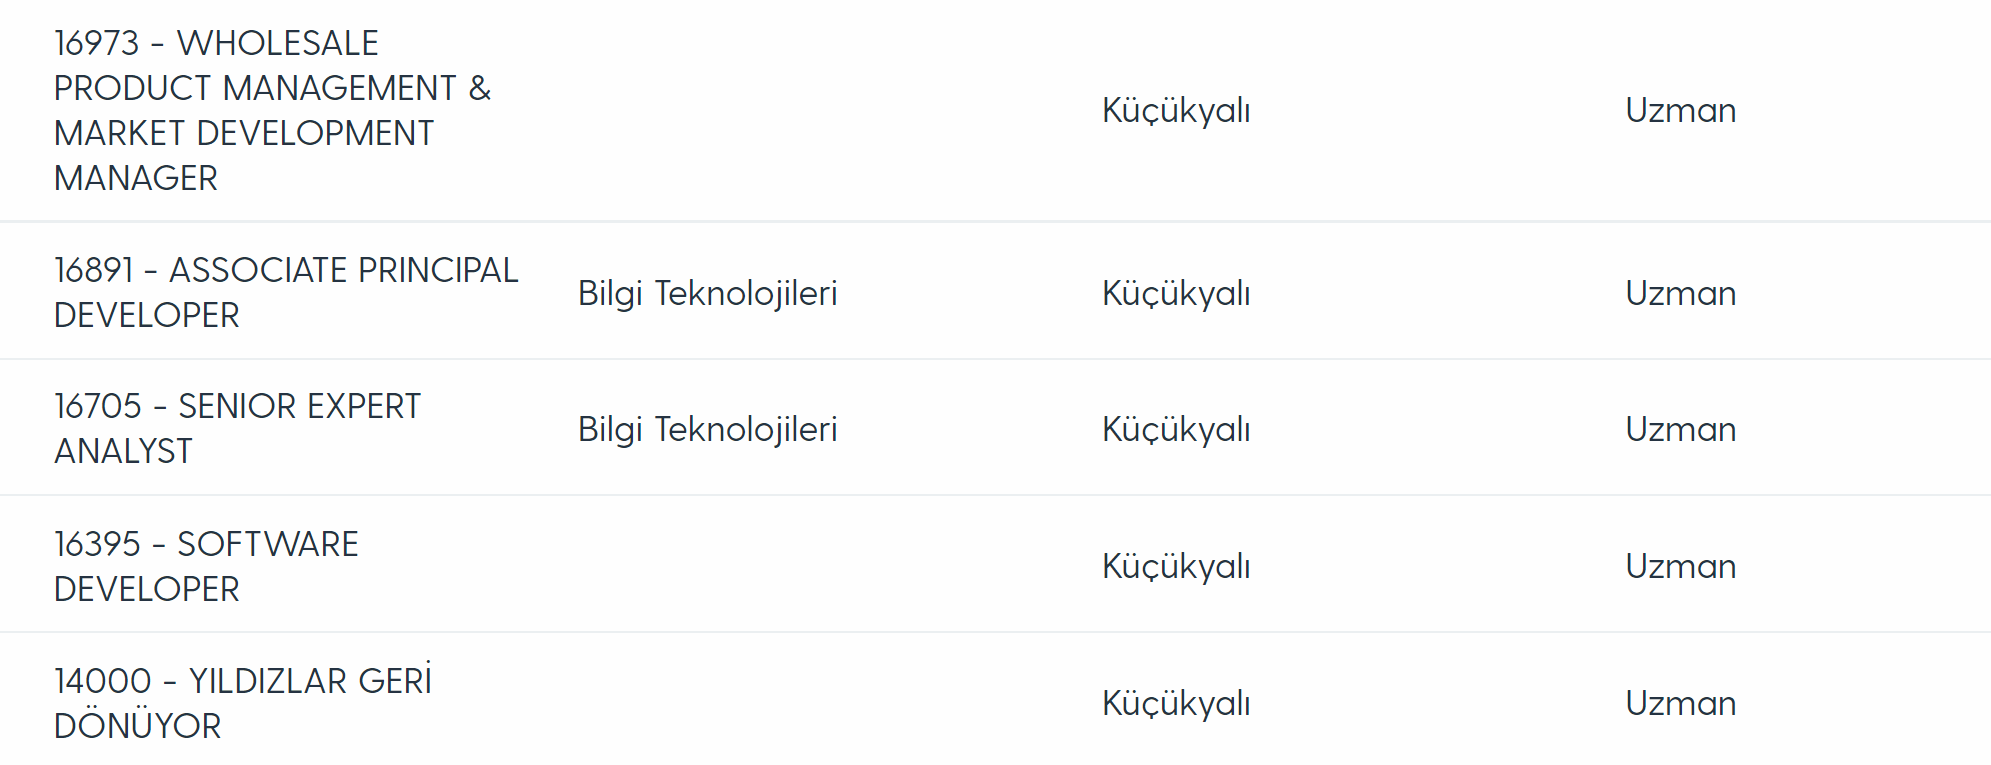Click Küçükyalı location in the 16705 row
Viewport: 1991px width, 765px height.
(1176, 429)
